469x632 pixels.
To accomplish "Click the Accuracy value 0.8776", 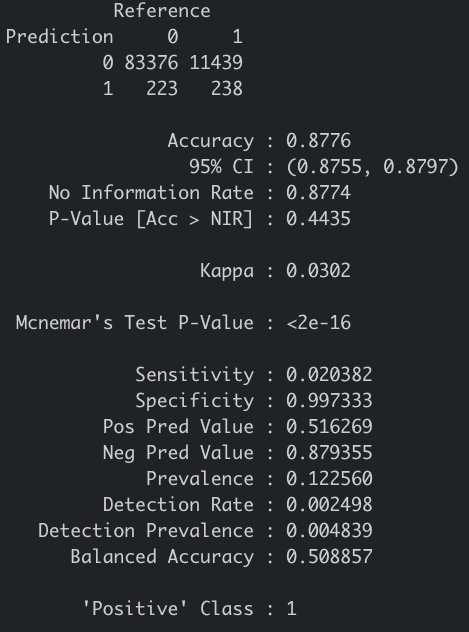I will click(318, 141).
